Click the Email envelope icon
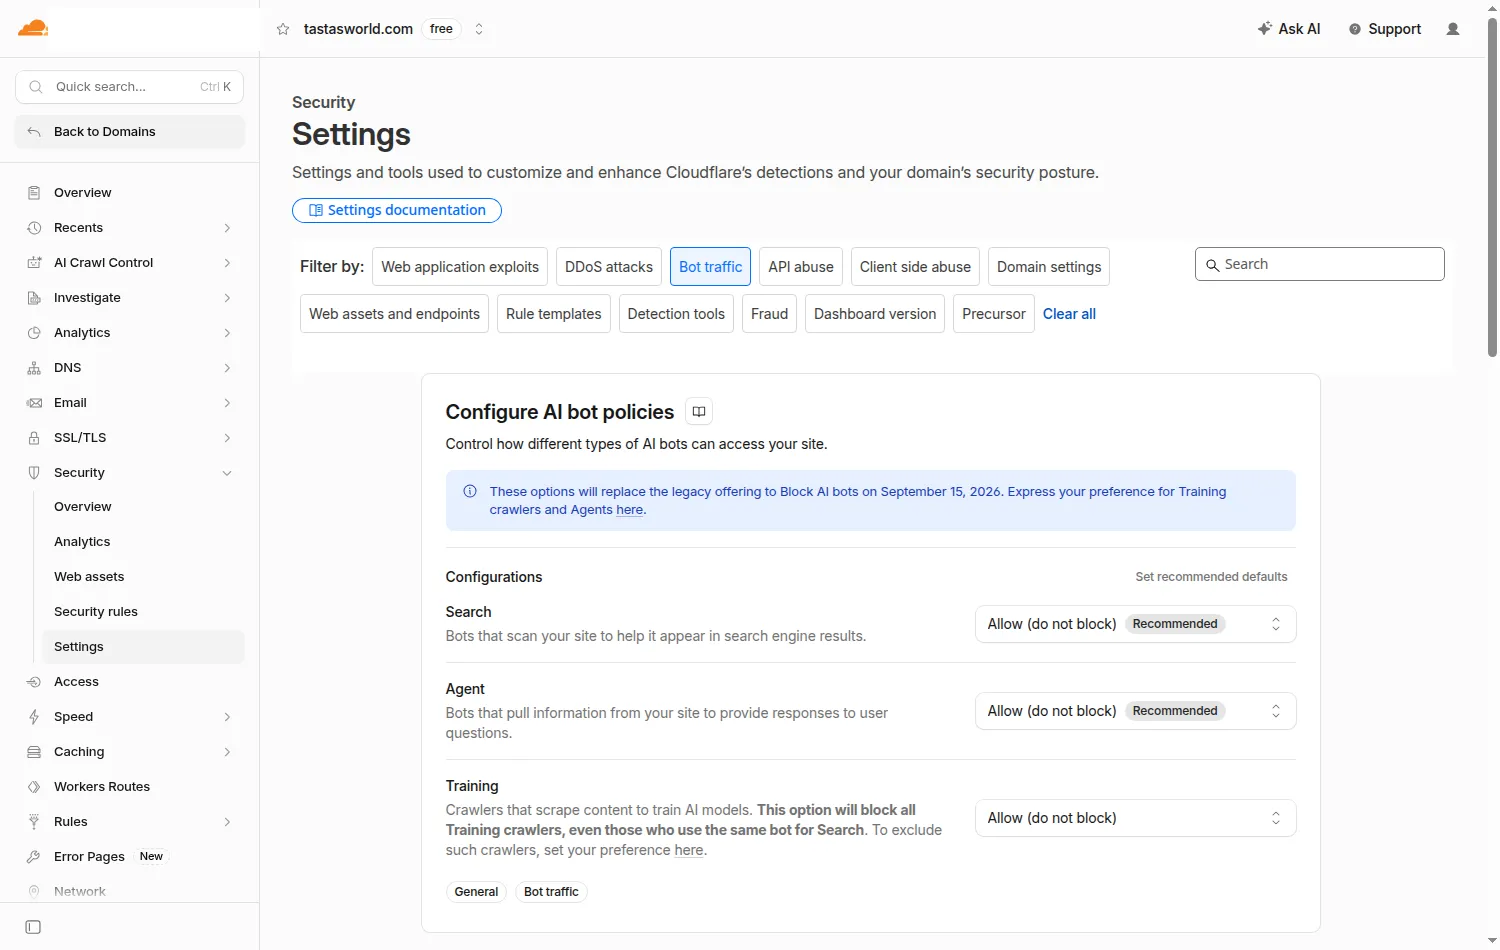The height and width of the screenshot is (950, 1500). [x=34, y=403]
